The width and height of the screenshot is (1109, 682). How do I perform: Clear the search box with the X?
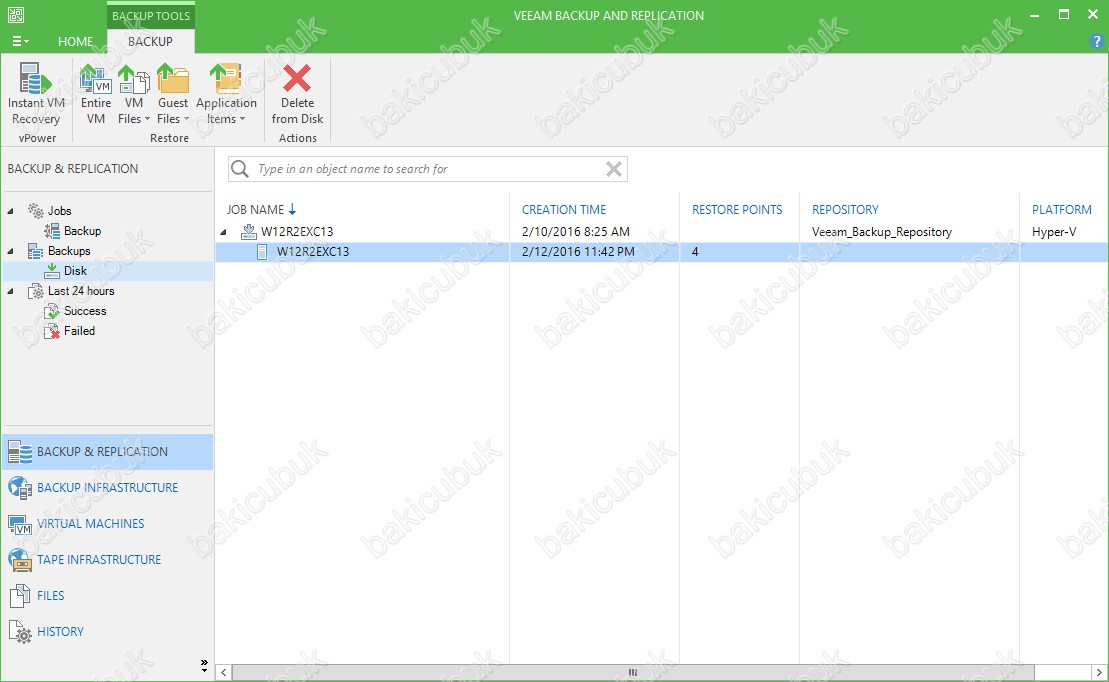(614, 169)
